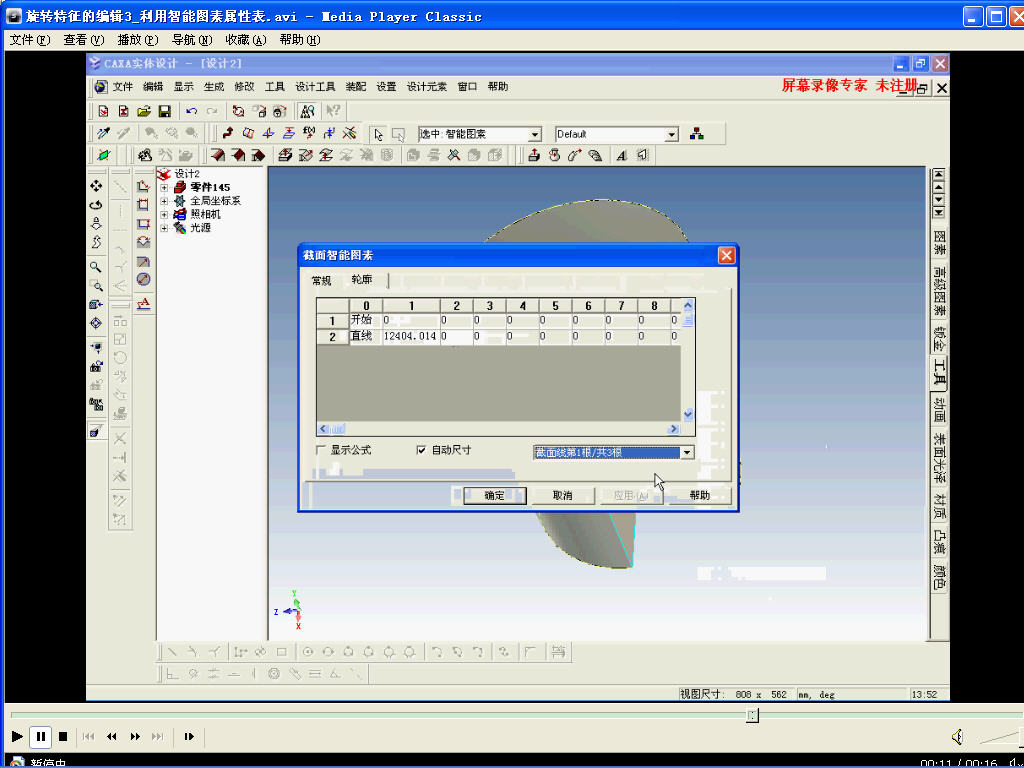
Task: Expand the 照相机 tree node
Action: pyautogui.click(x=165, y=215)
